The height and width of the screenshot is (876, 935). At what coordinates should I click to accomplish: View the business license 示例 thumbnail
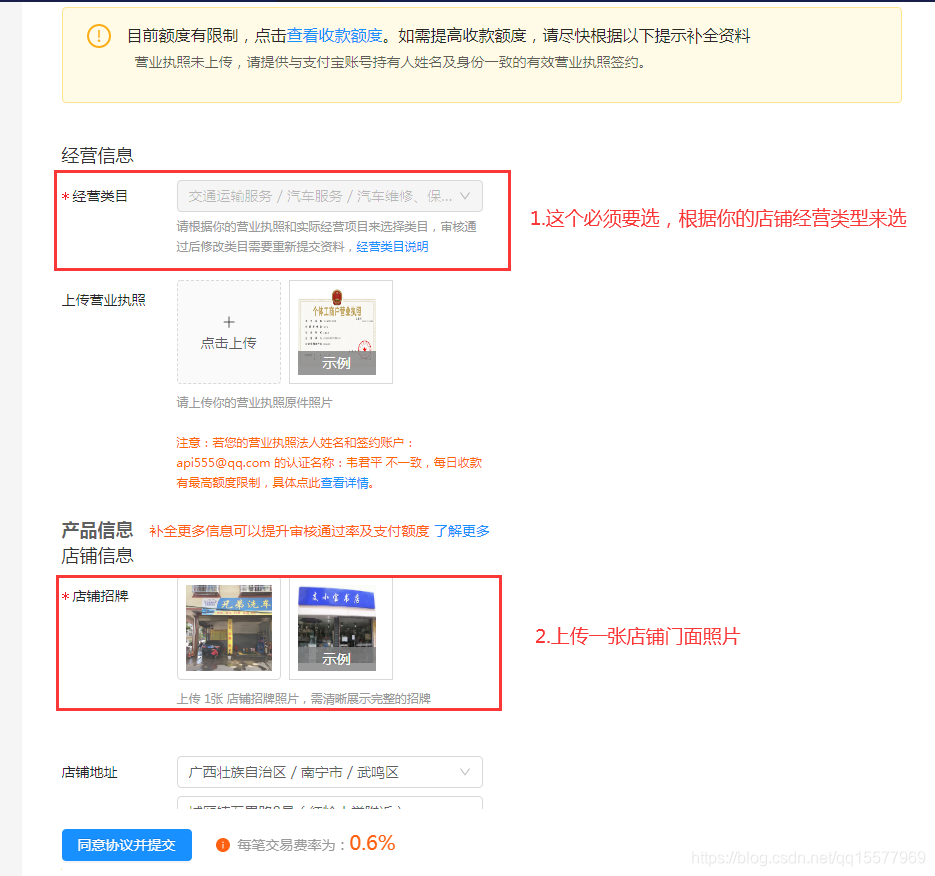pyautogui.click(x=340, y=332)
